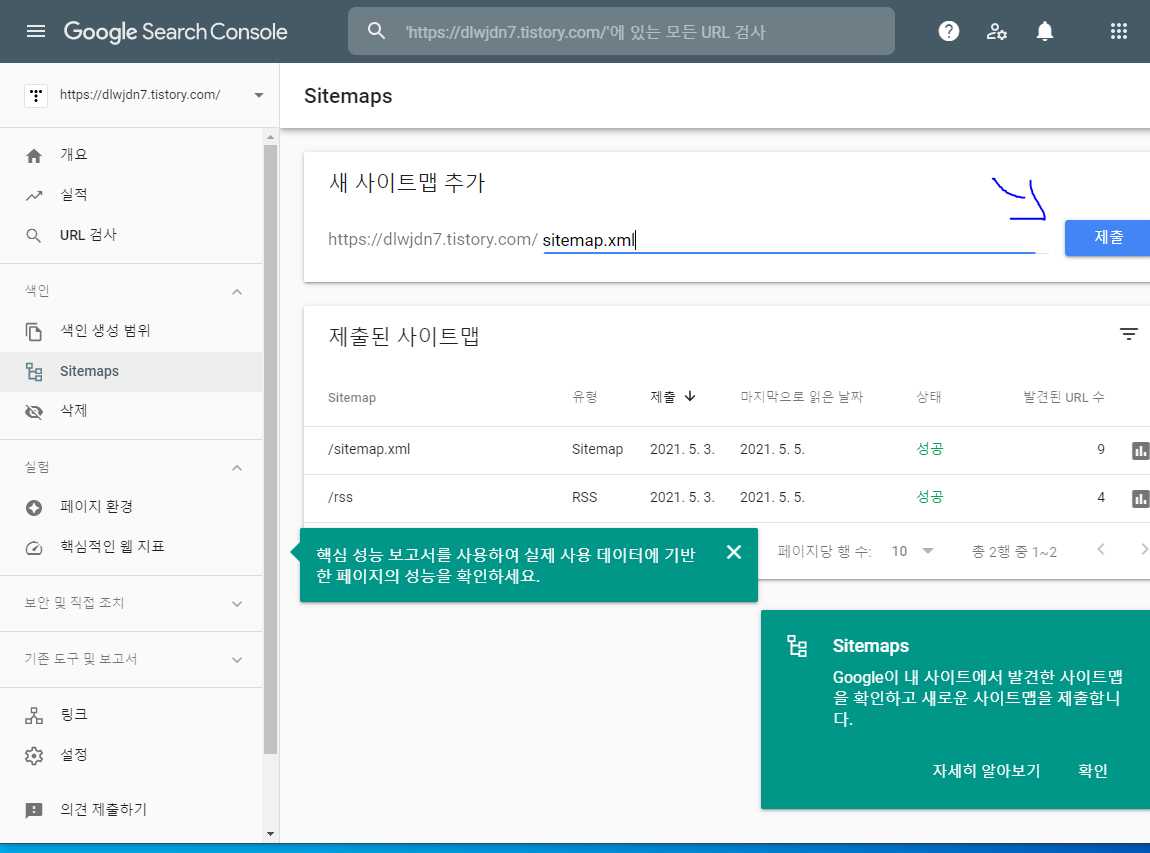Screen dimensions: 1150x853
Task: Click the pages icon next to 색인 생성 범위
Action: pos(34,332)
